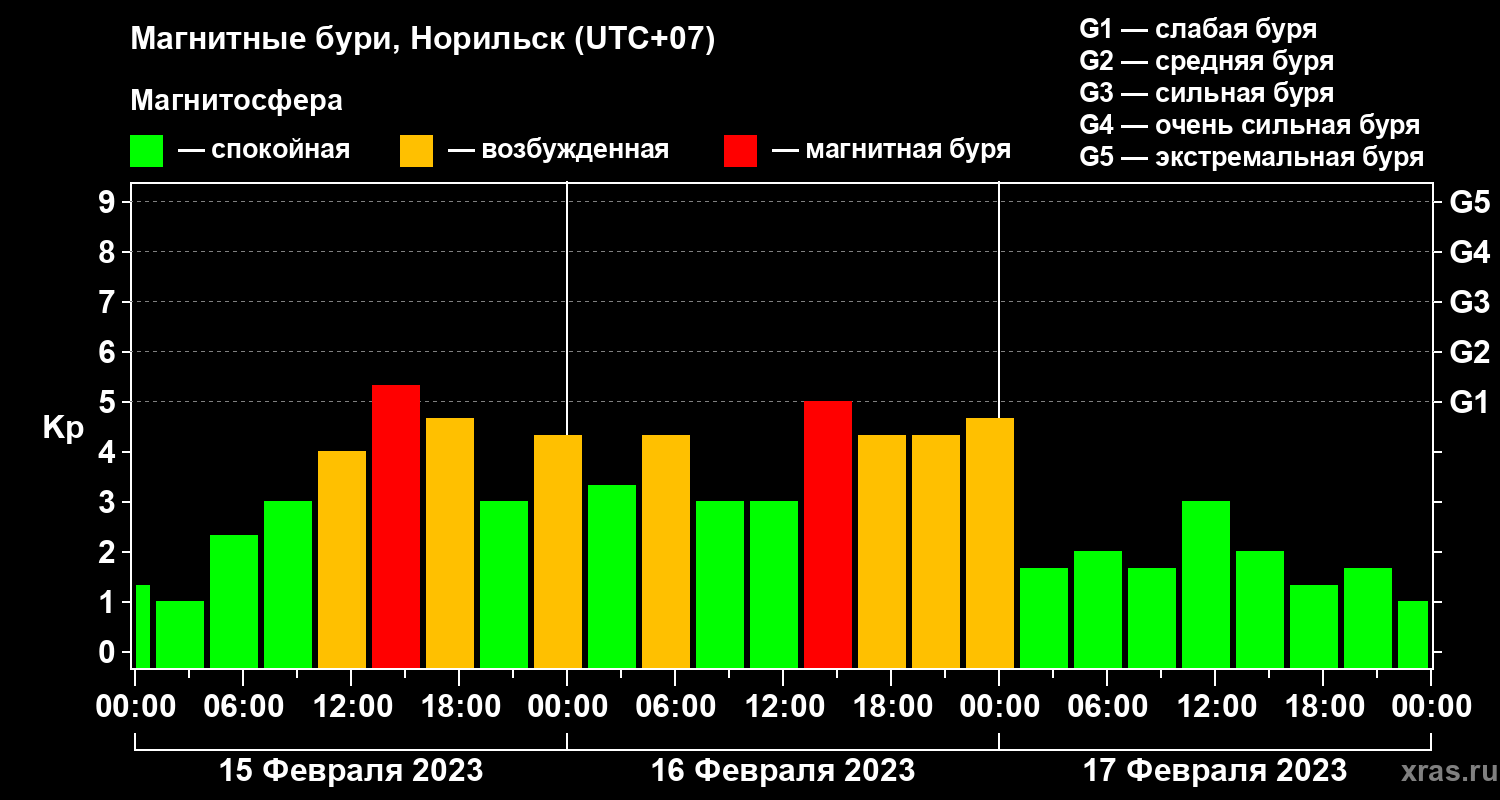Click the '16 Февраля 2023' date label
This screenshot has height=800, width=1500.
coord(783,771)
